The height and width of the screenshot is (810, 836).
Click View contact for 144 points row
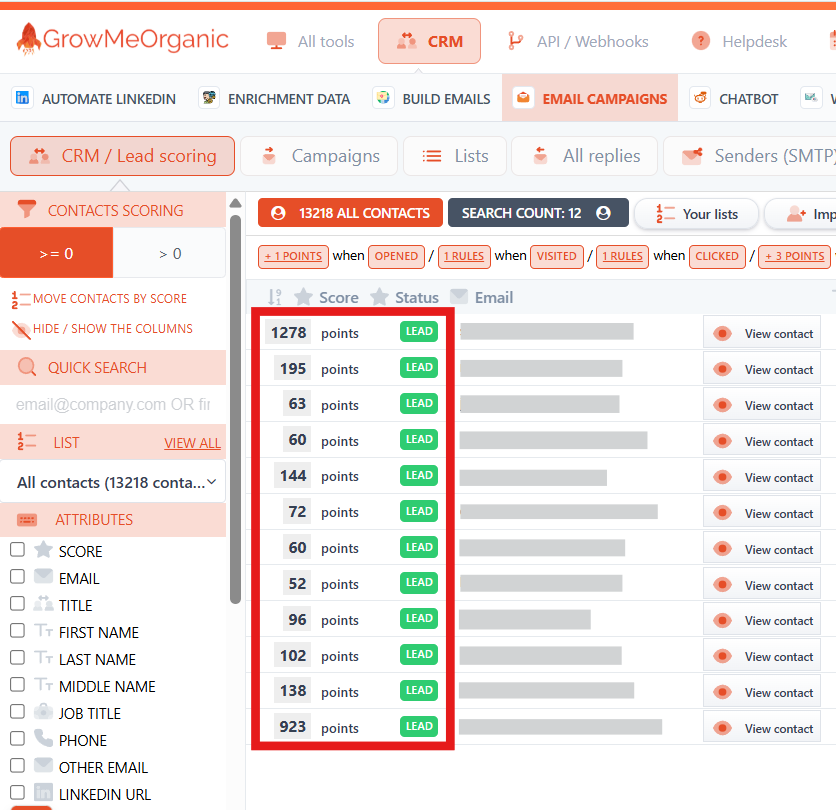762,477
